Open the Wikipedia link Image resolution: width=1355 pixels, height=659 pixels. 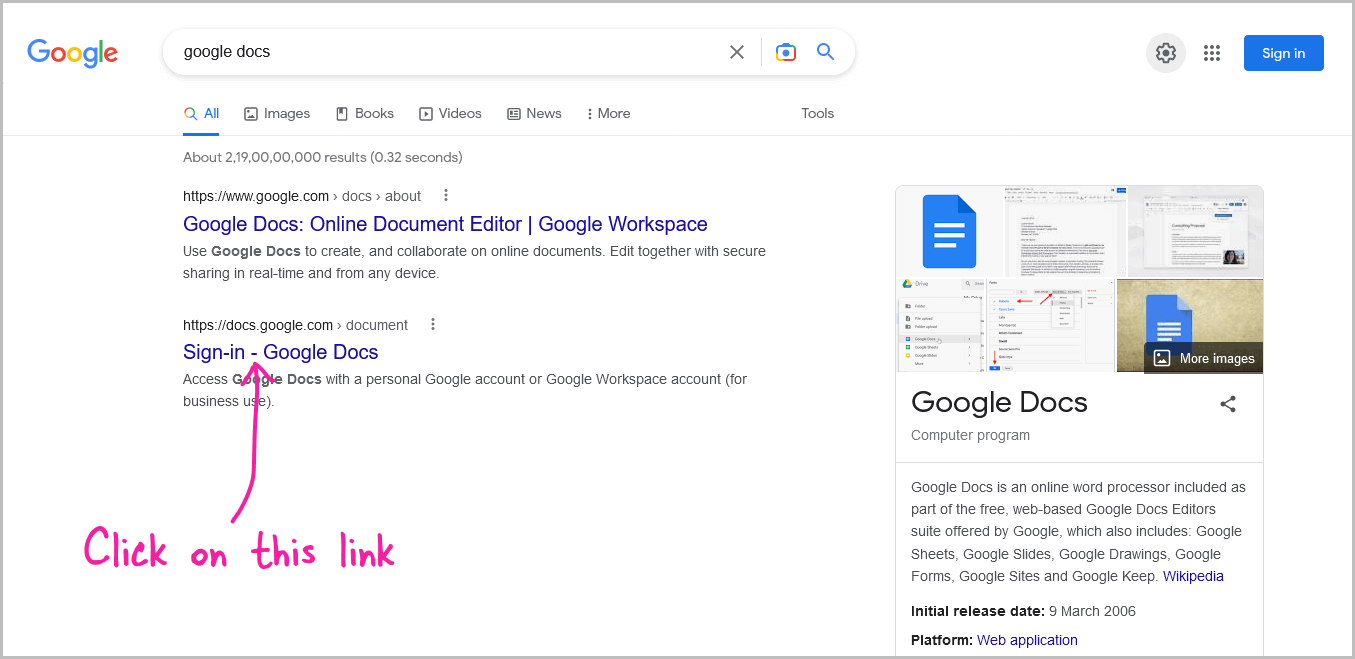pyautogui.click(x=1193, y=577)
